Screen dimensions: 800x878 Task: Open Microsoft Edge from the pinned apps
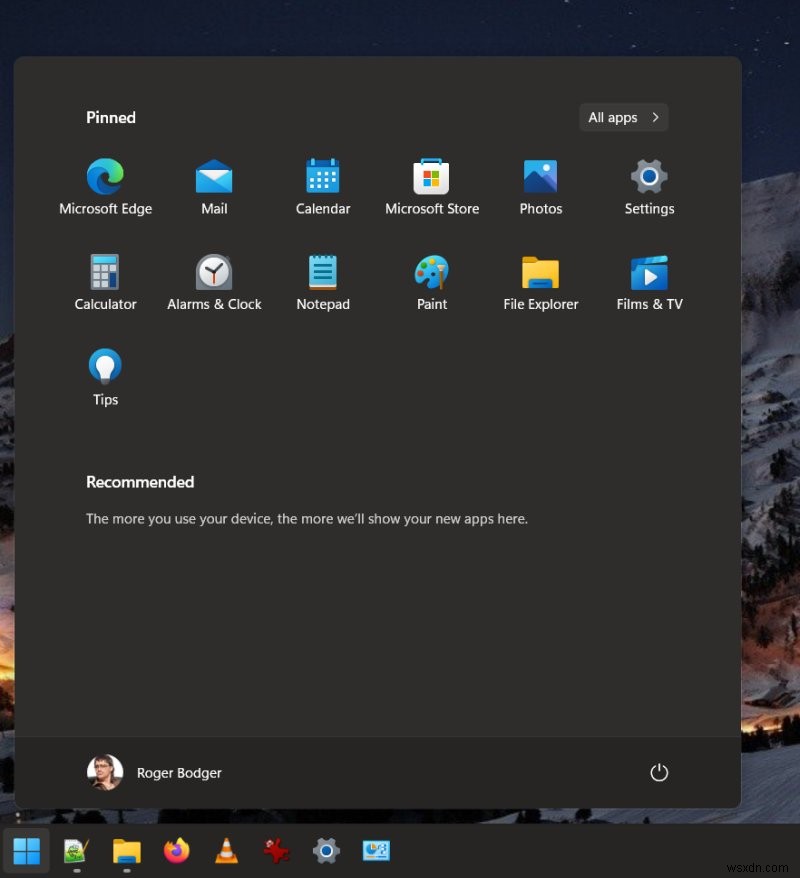[x=105, y=178]
